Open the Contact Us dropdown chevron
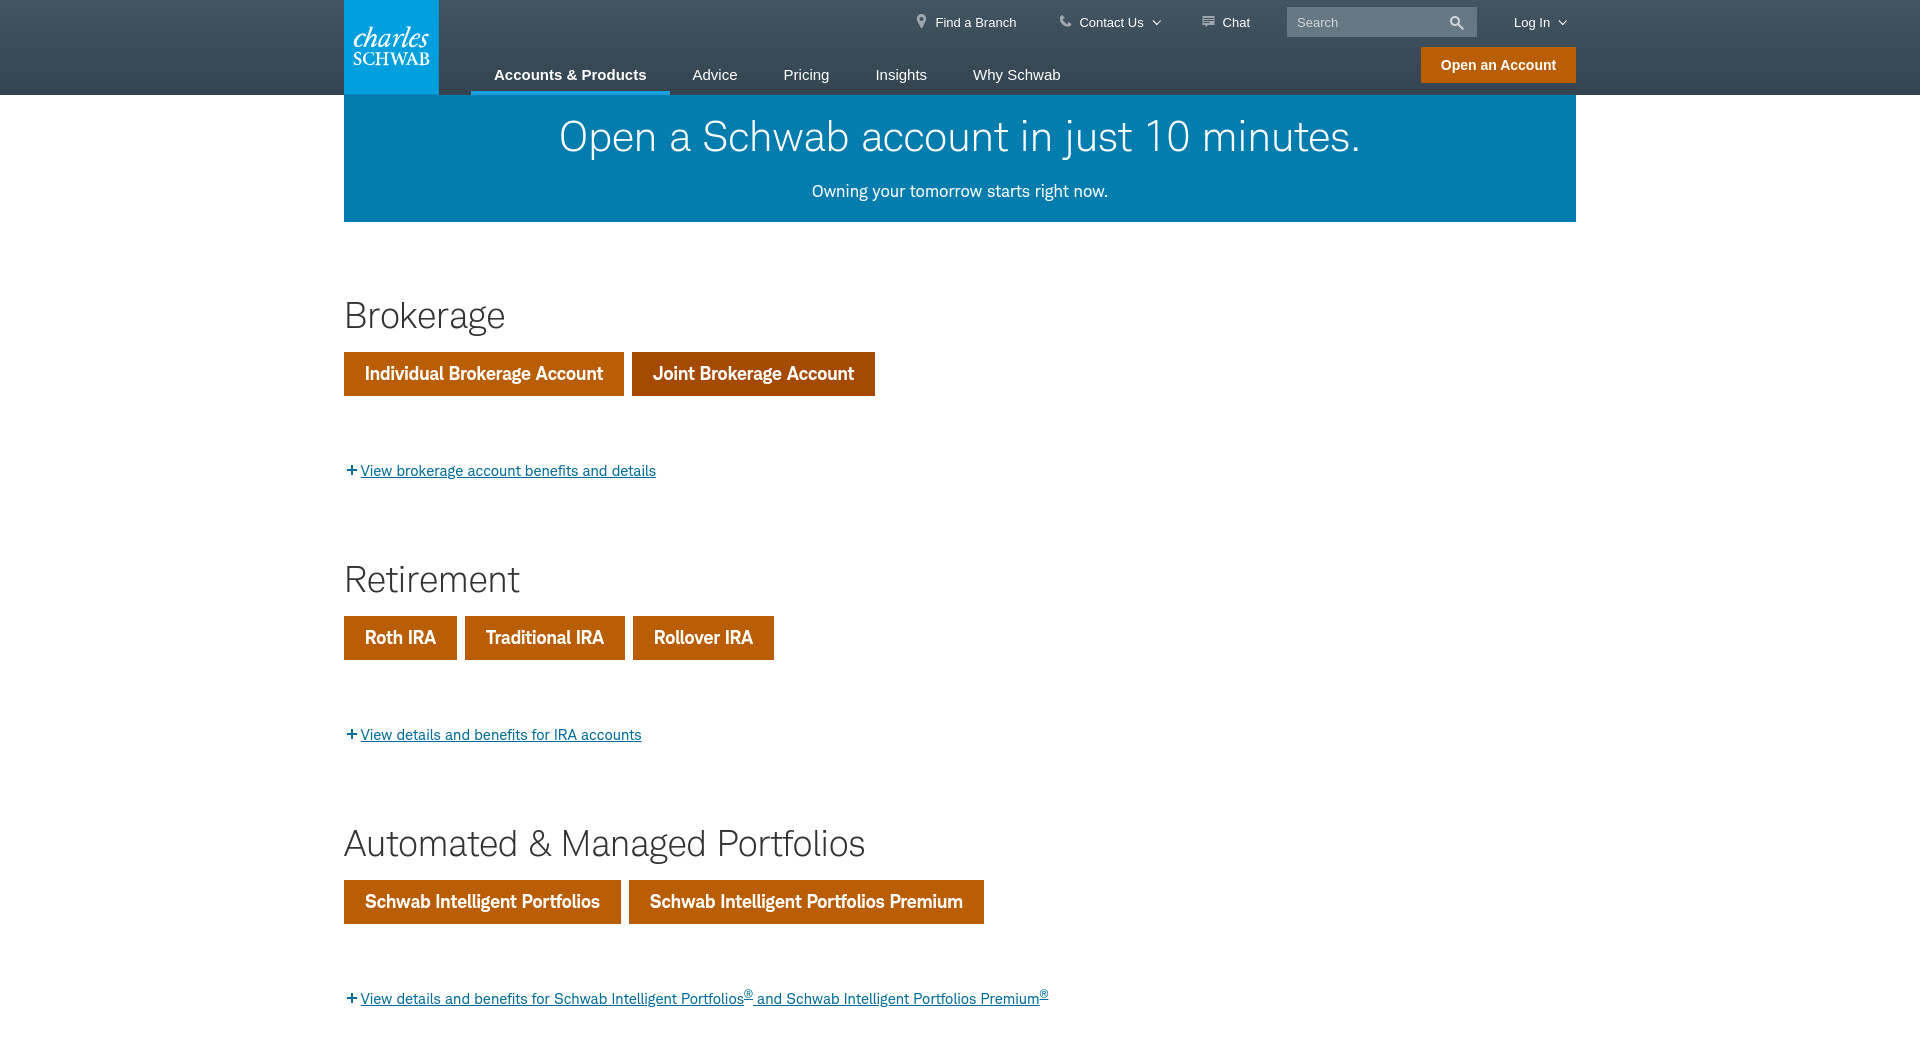Screen dimensions: 1920x1040 tap(1157, 23)
